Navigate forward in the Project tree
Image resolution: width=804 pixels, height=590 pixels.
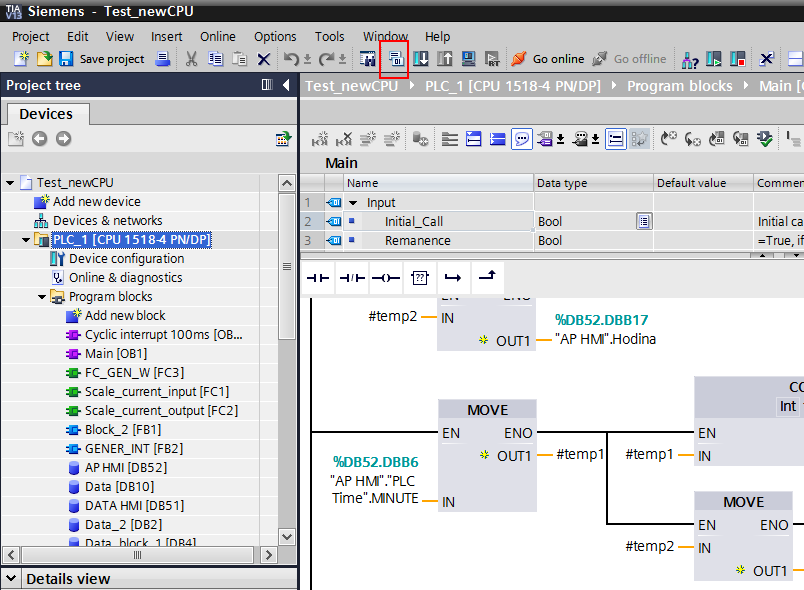64,138
